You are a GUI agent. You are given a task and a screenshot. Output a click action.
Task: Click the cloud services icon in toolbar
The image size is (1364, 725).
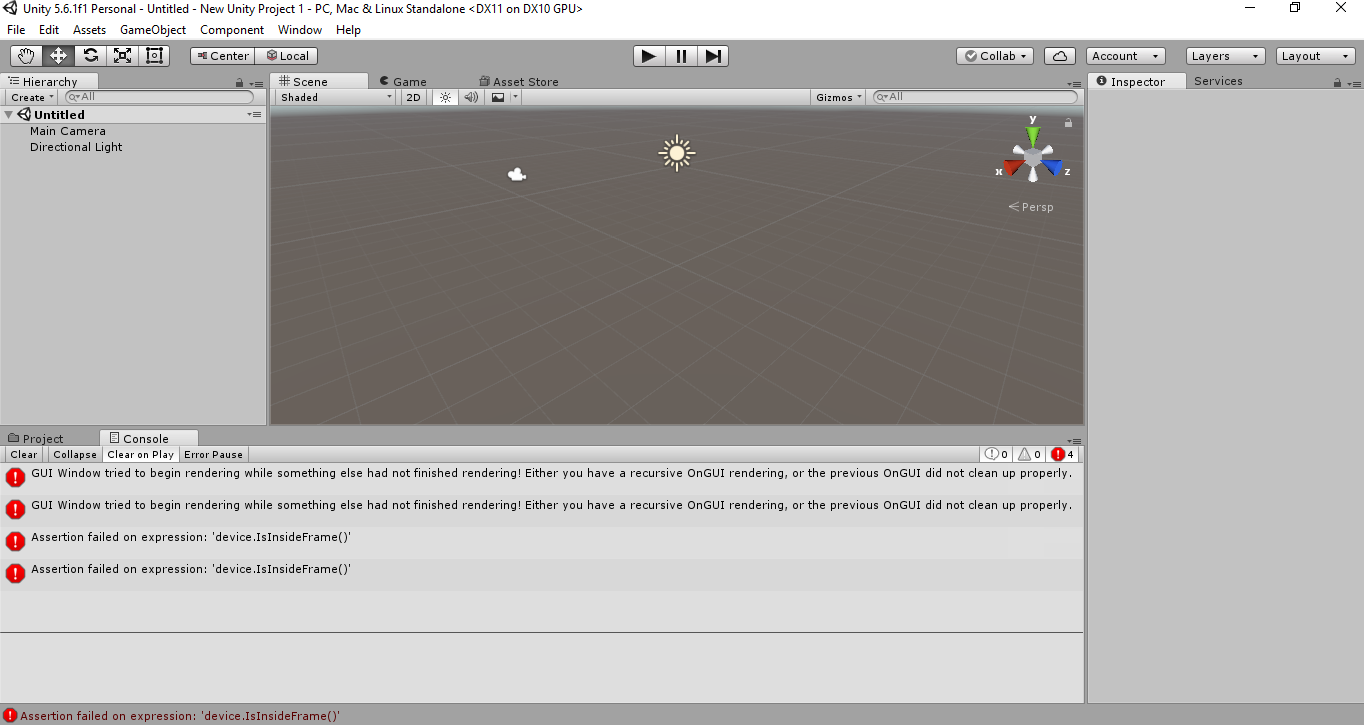click(1059, 55)
